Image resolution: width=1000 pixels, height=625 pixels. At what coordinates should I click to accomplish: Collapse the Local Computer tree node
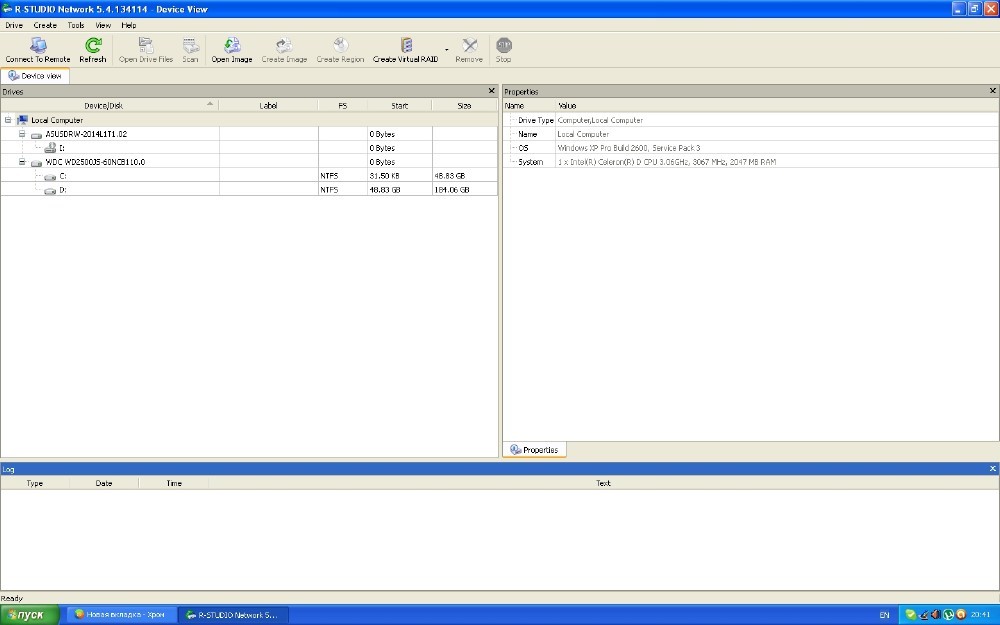pos(8,120)
